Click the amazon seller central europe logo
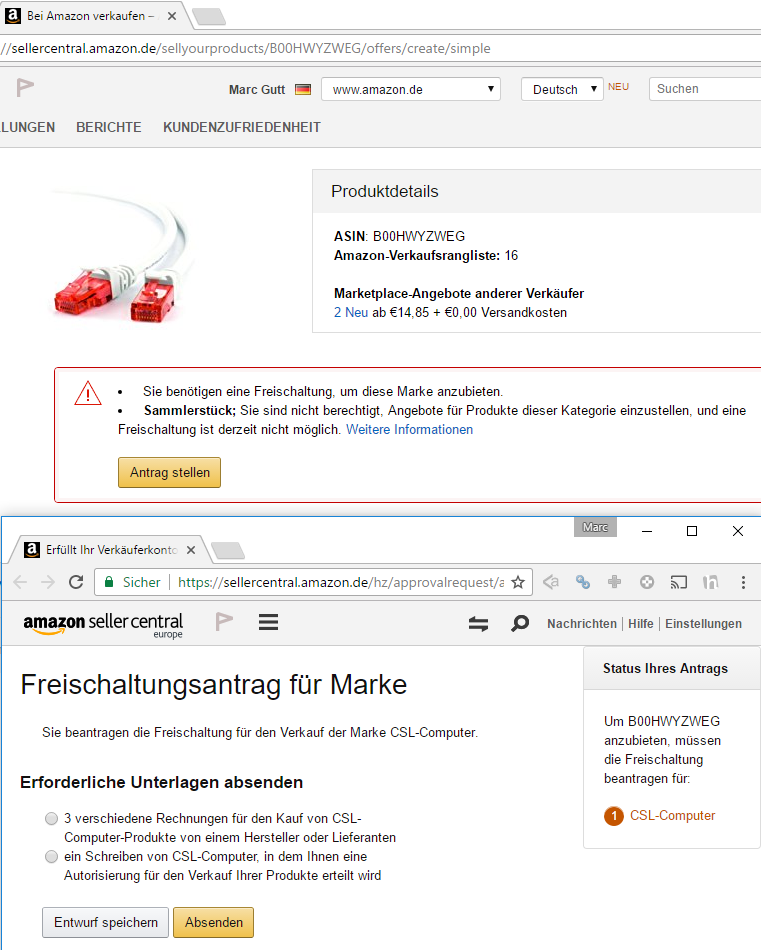This screenshot has width=761, height=950. click(103, 624)
